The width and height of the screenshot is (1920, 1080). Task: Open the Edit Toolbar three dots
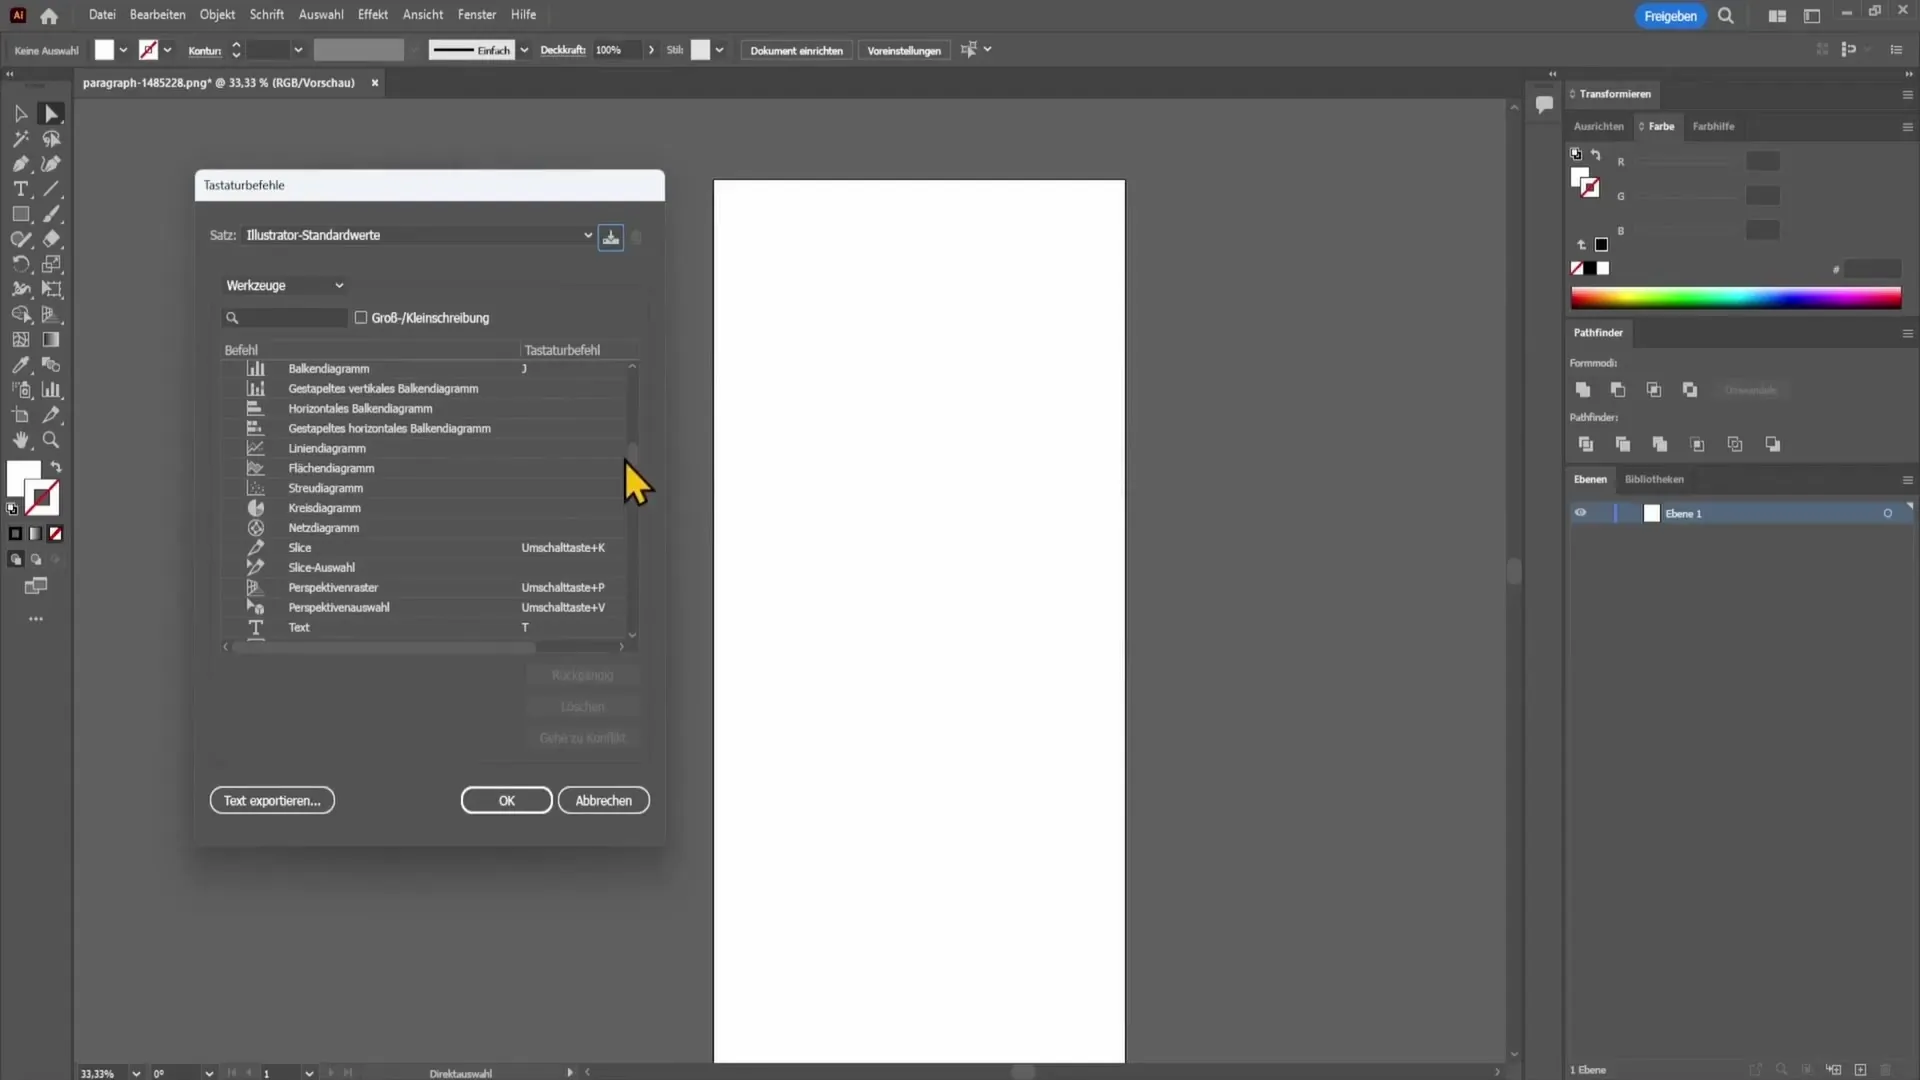[36, 619]
